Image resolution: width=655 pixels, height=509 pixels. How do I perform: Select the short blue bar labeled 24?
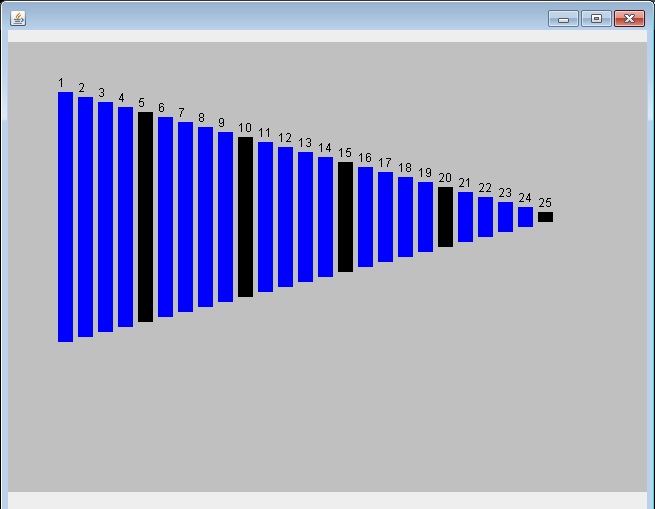coord(525,217)
